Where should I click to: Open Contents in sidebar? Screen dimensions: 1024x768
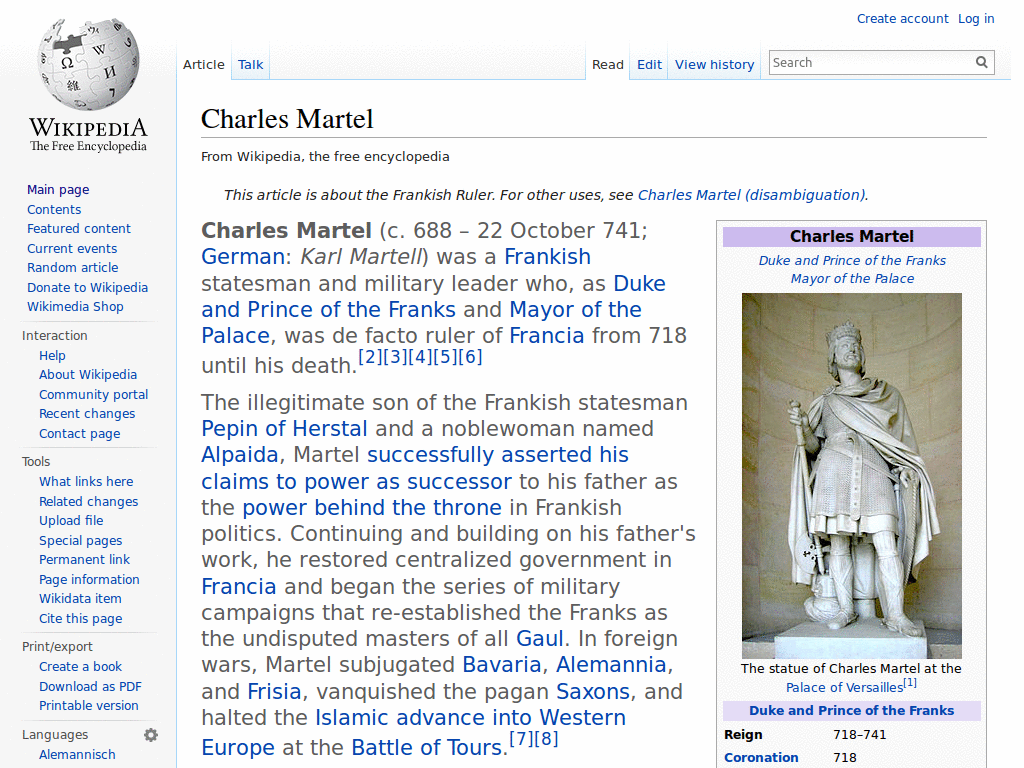pyautogui.click(x=54, y=210)
